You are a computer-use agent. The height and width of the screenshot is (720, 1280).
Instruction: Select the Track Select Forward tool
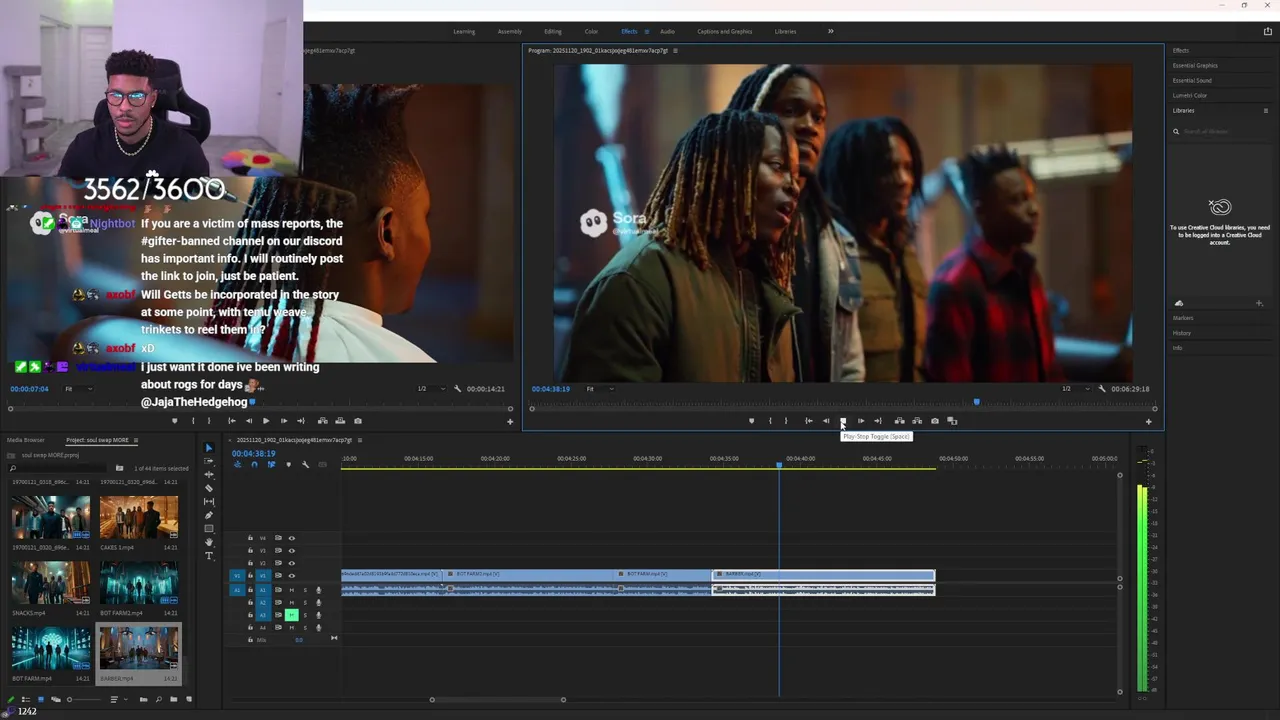point(209,461)
